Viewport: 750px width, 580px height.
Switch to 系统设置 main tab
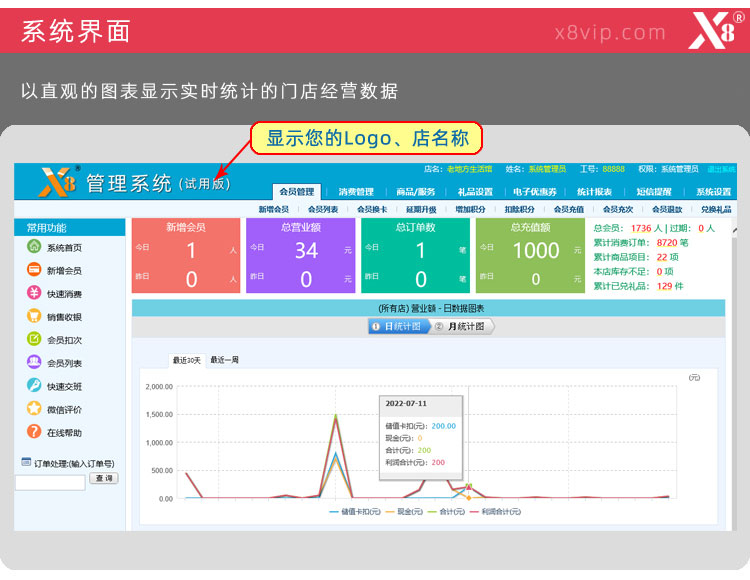pyautogui.click(x=713, y=192)
